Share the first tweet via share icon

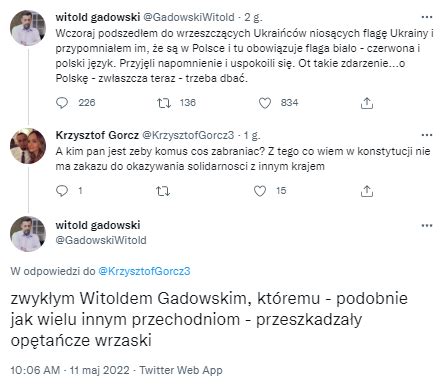tap(367, 103)
